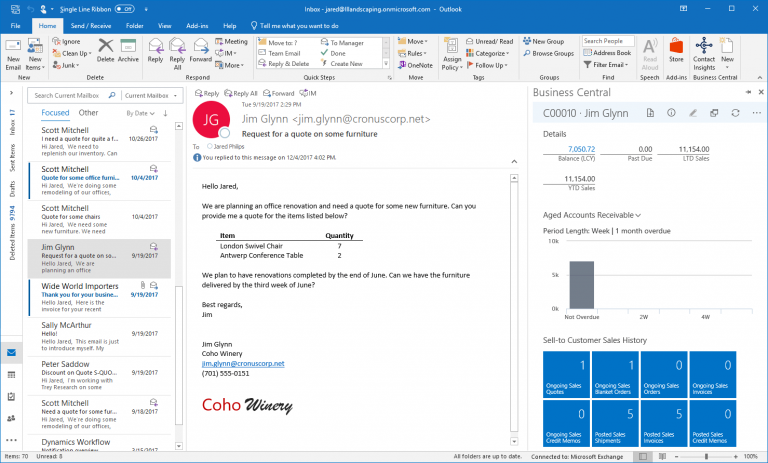This screenshot has width=768, height=463.
Task: Switch to Calendar view in navigation bar
Action: pyautogui.click(x=11, y=375)
